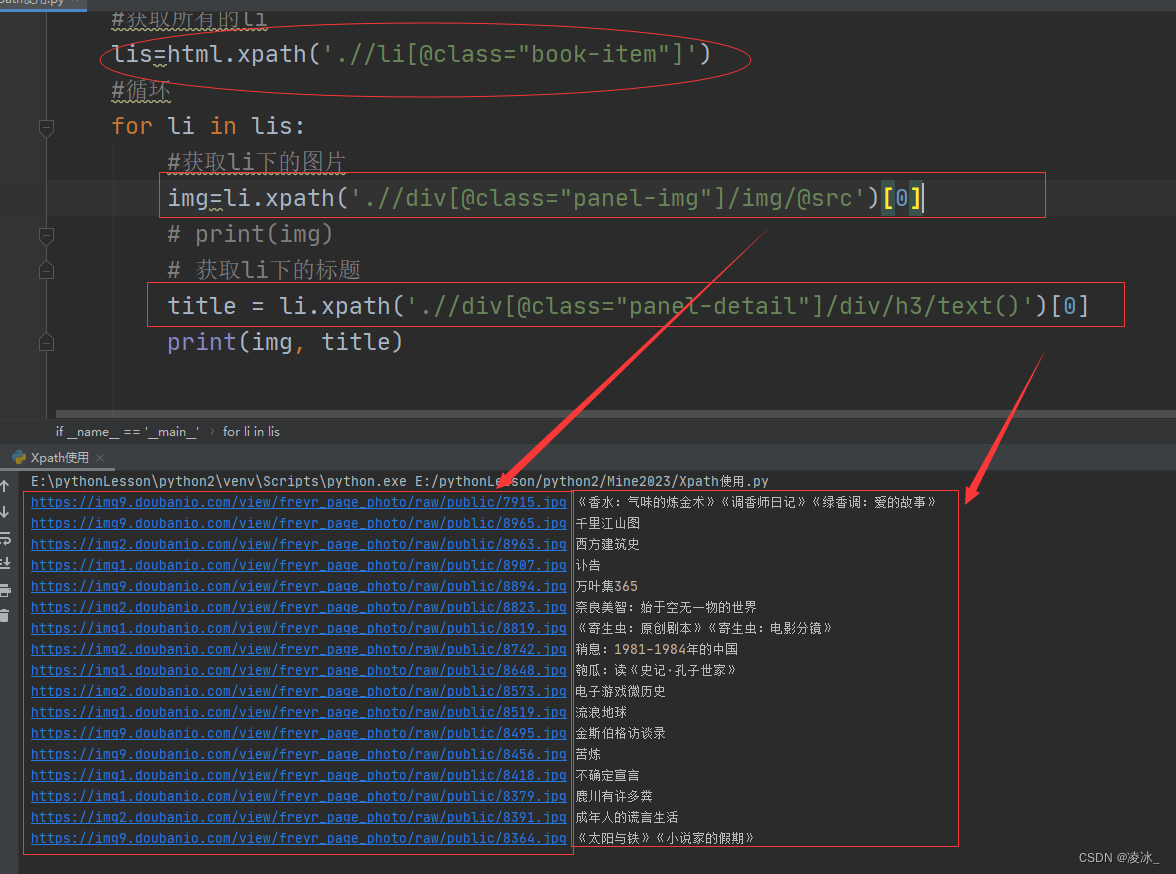Click code line 'img=li.xpath' in editor
This screenshot has width=1176, height=874.
click(x=545, y=198)
